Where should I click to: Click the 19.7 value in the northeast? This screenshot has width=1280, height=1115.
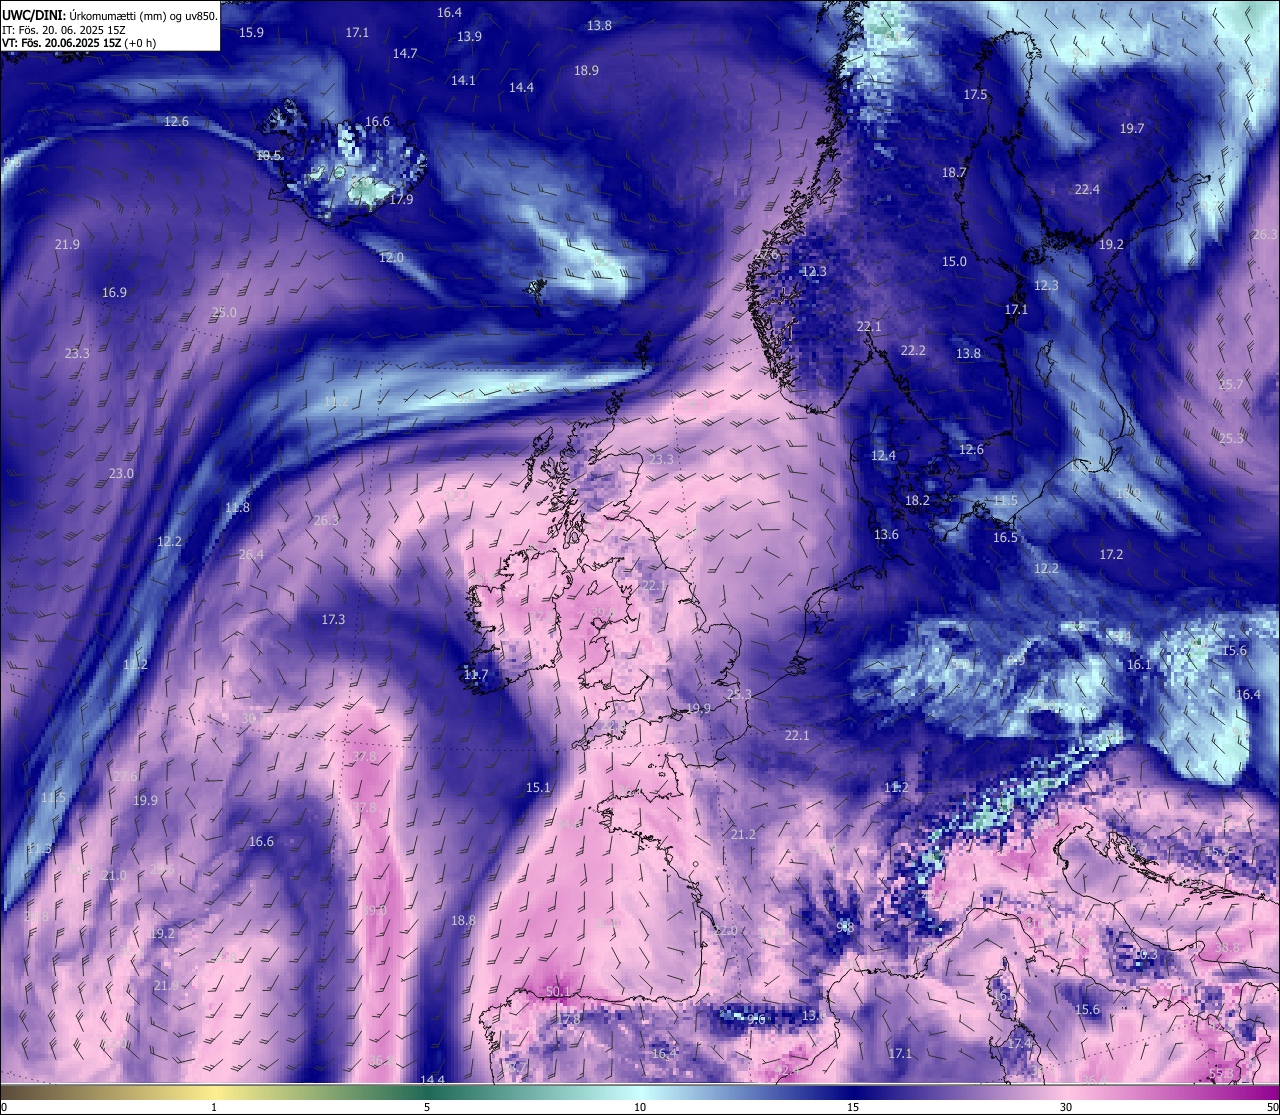[1131, 129]
